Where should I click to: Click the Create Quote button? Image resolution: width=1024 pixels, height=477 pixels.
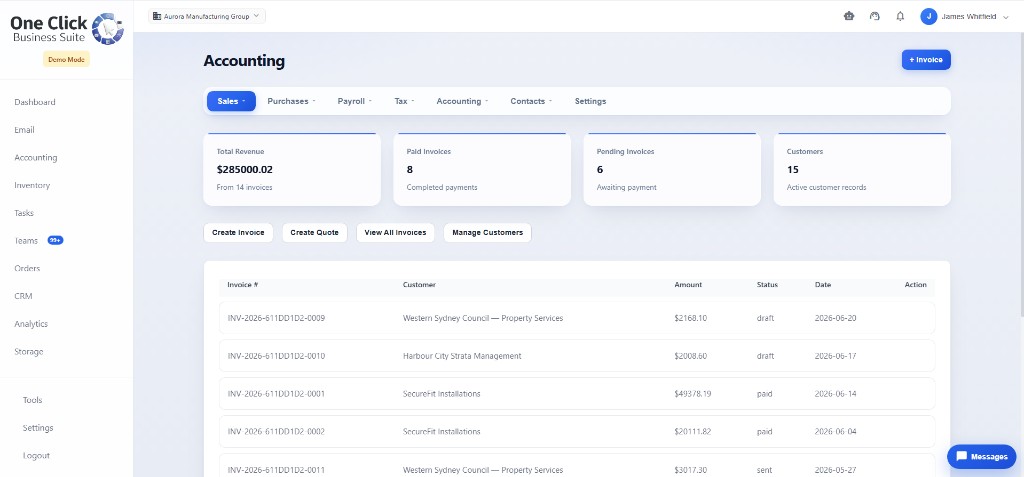315,233
